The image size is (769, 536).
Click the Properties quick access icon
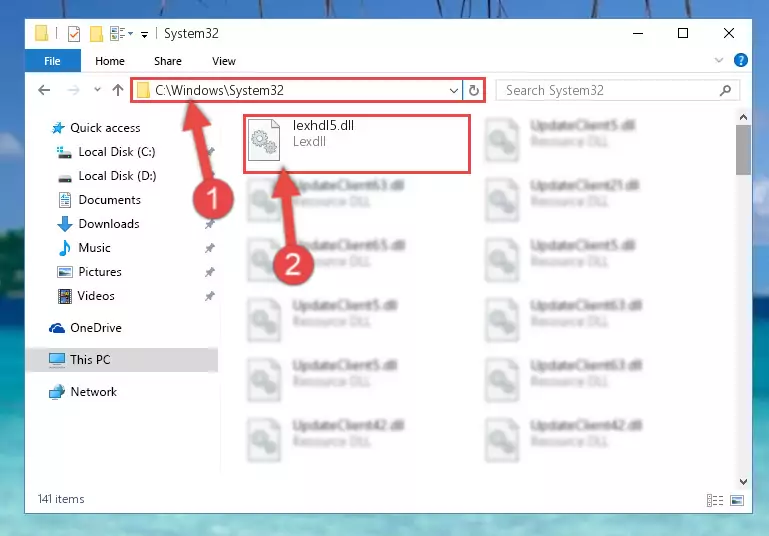tap(74, 34)
